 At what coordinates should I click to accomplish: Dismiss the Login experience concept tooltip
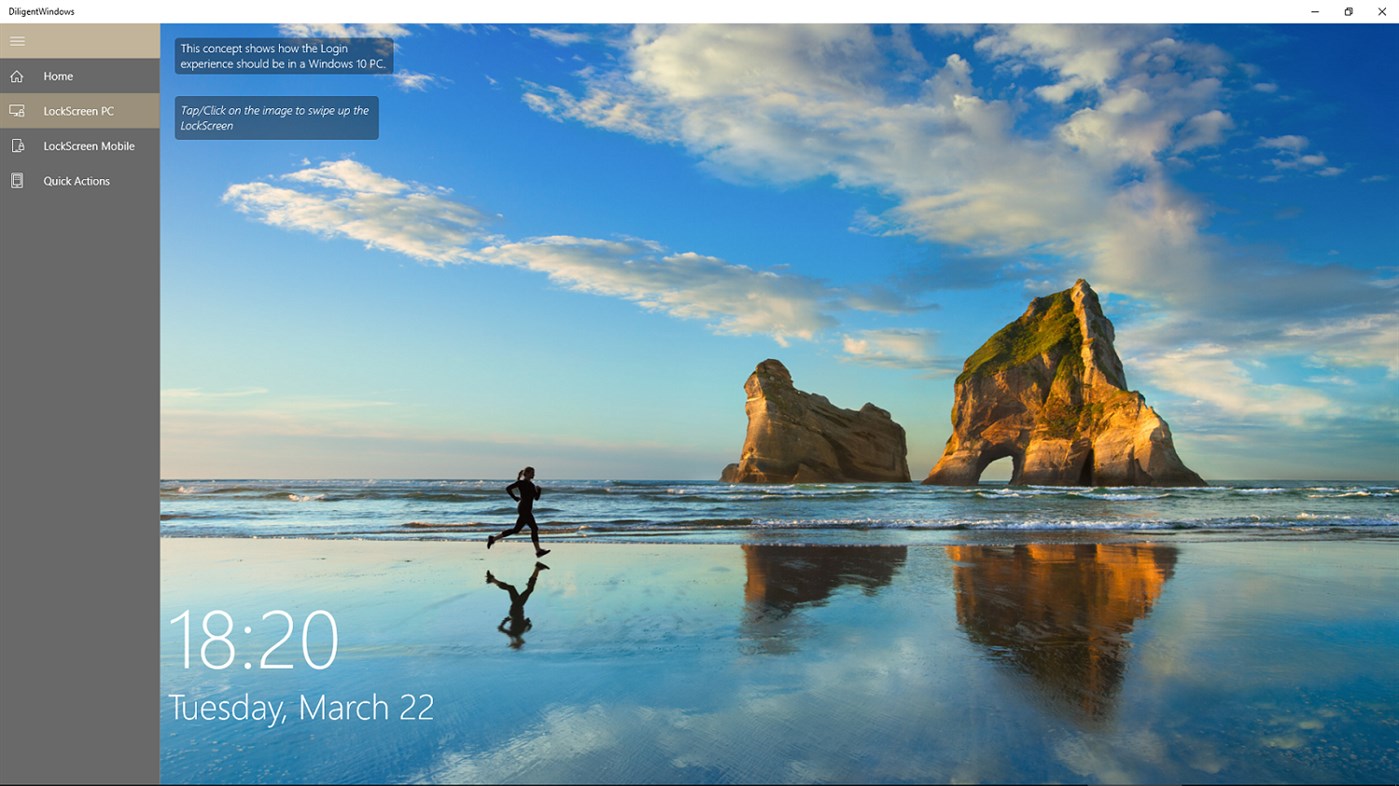(283, 56)
